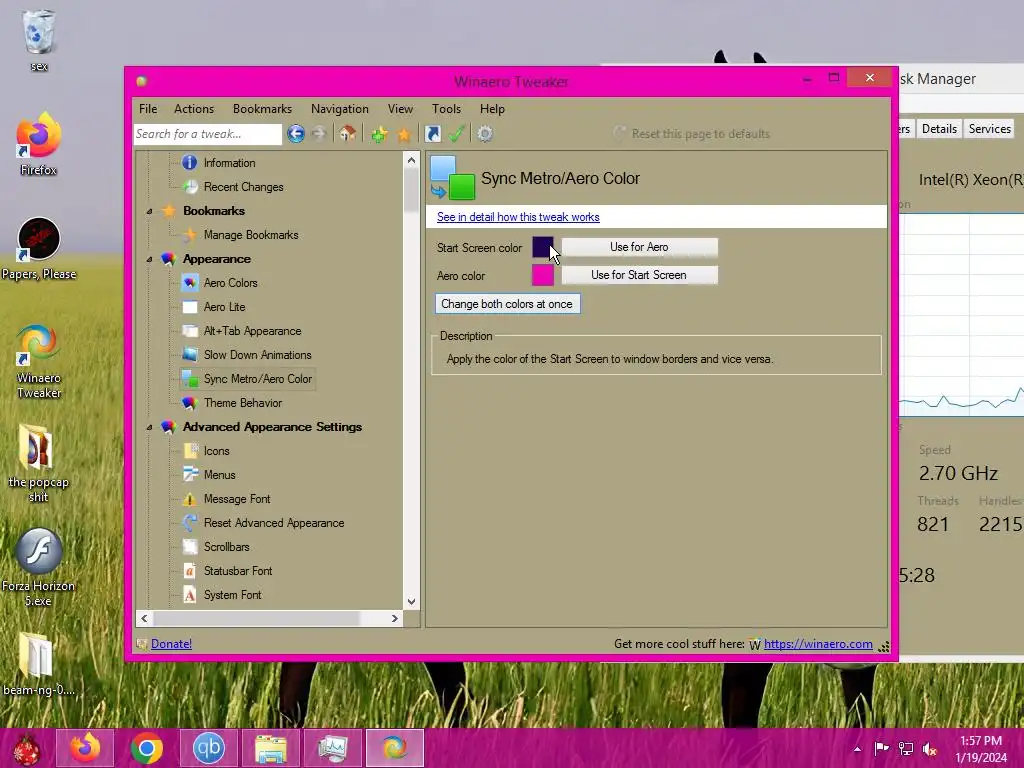Select Aero Lite tree item

tap(224, 307)
